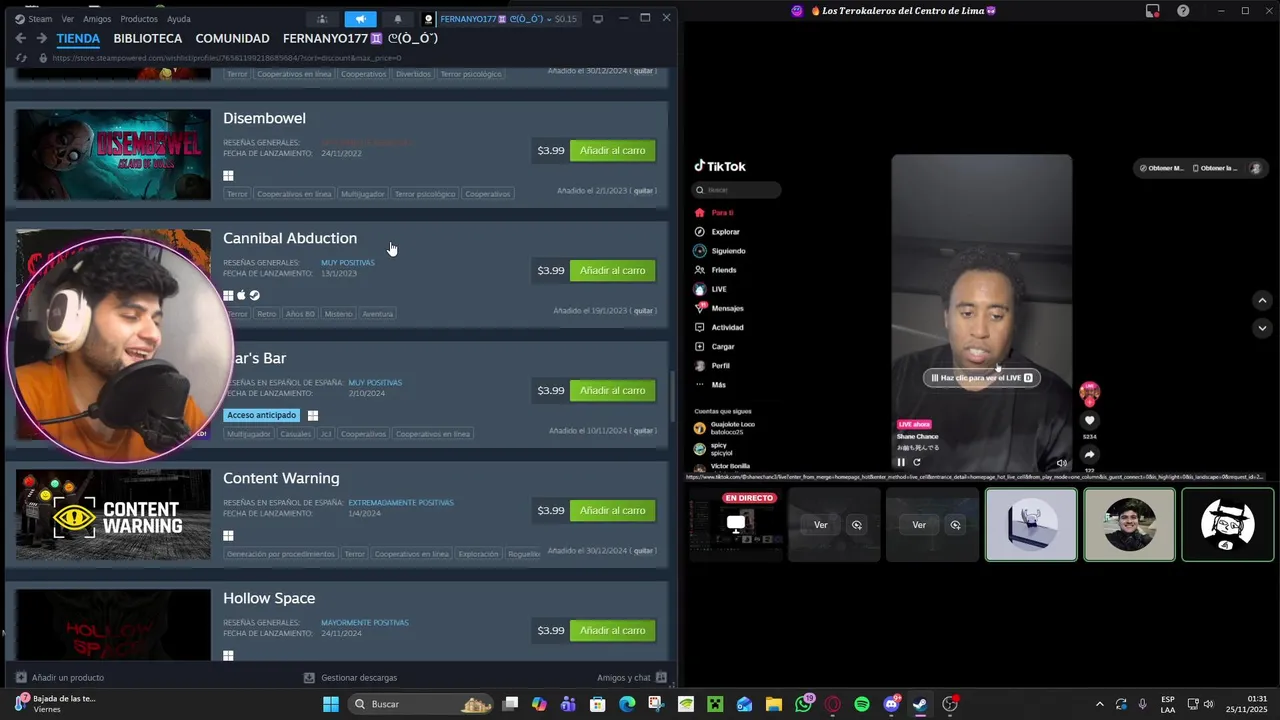Switch to the TIENDA tab
Image resolution: width=1280 pixels, height=720 pixels.
pos(78,38)
